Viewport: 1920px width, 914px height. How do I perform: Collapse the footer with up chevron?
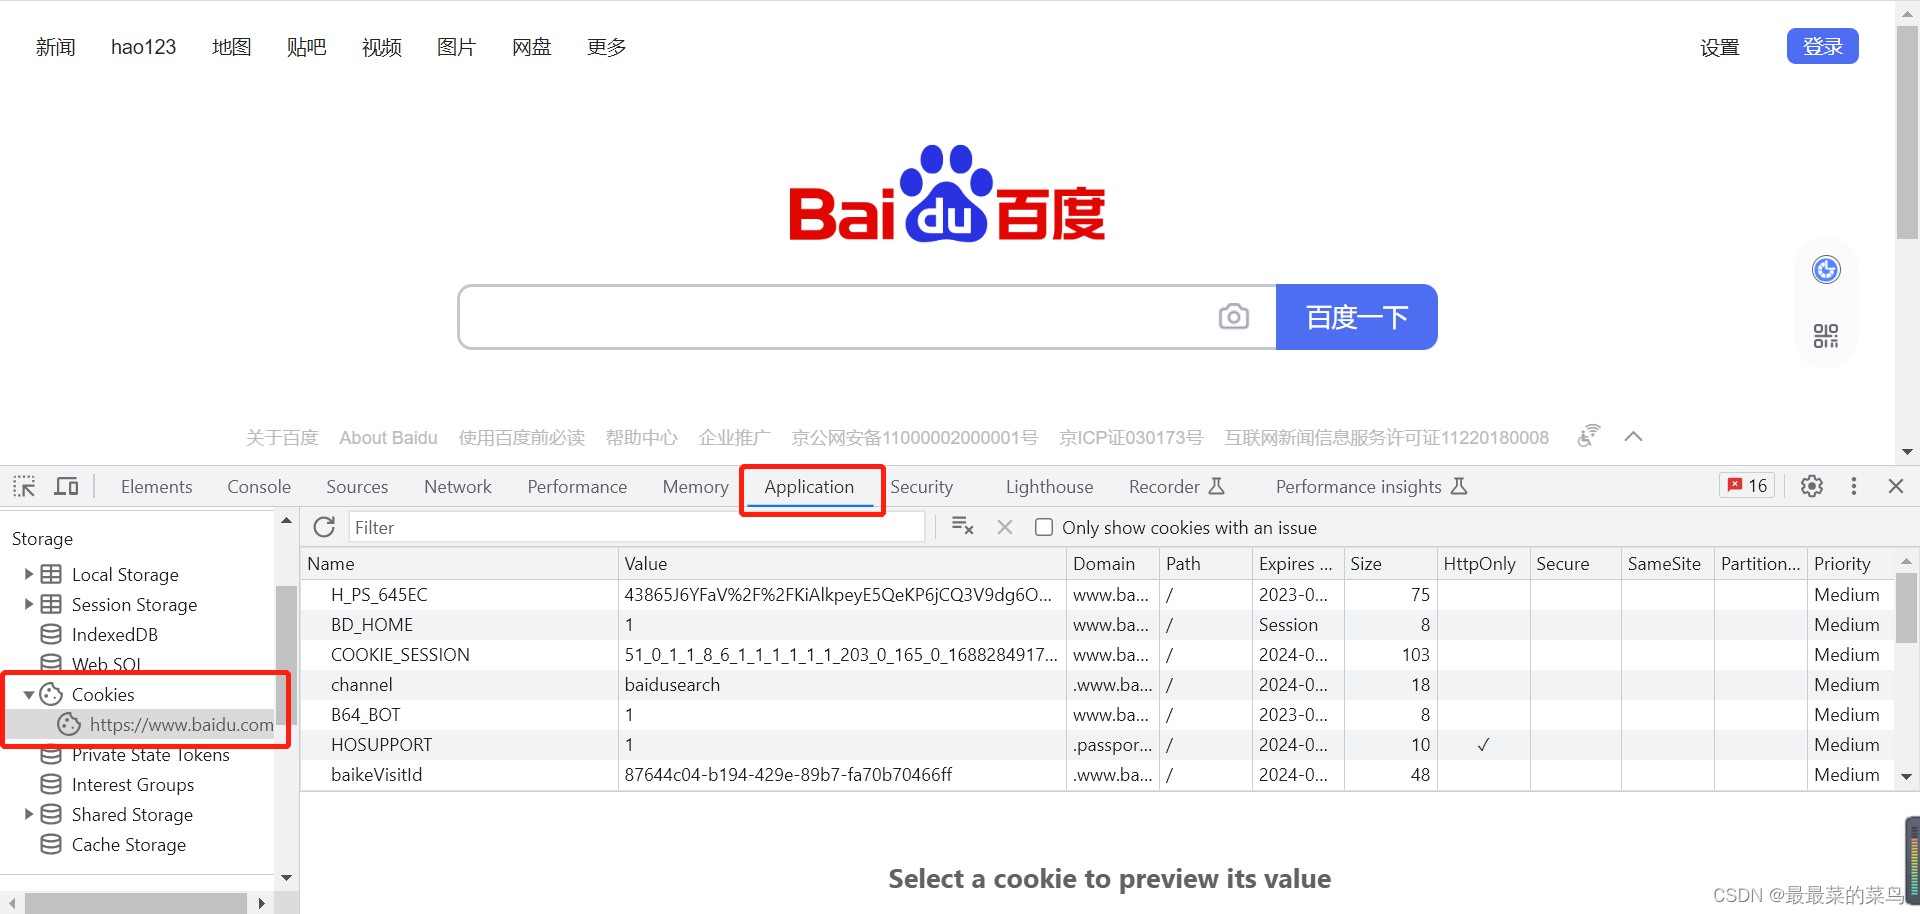1633,437
